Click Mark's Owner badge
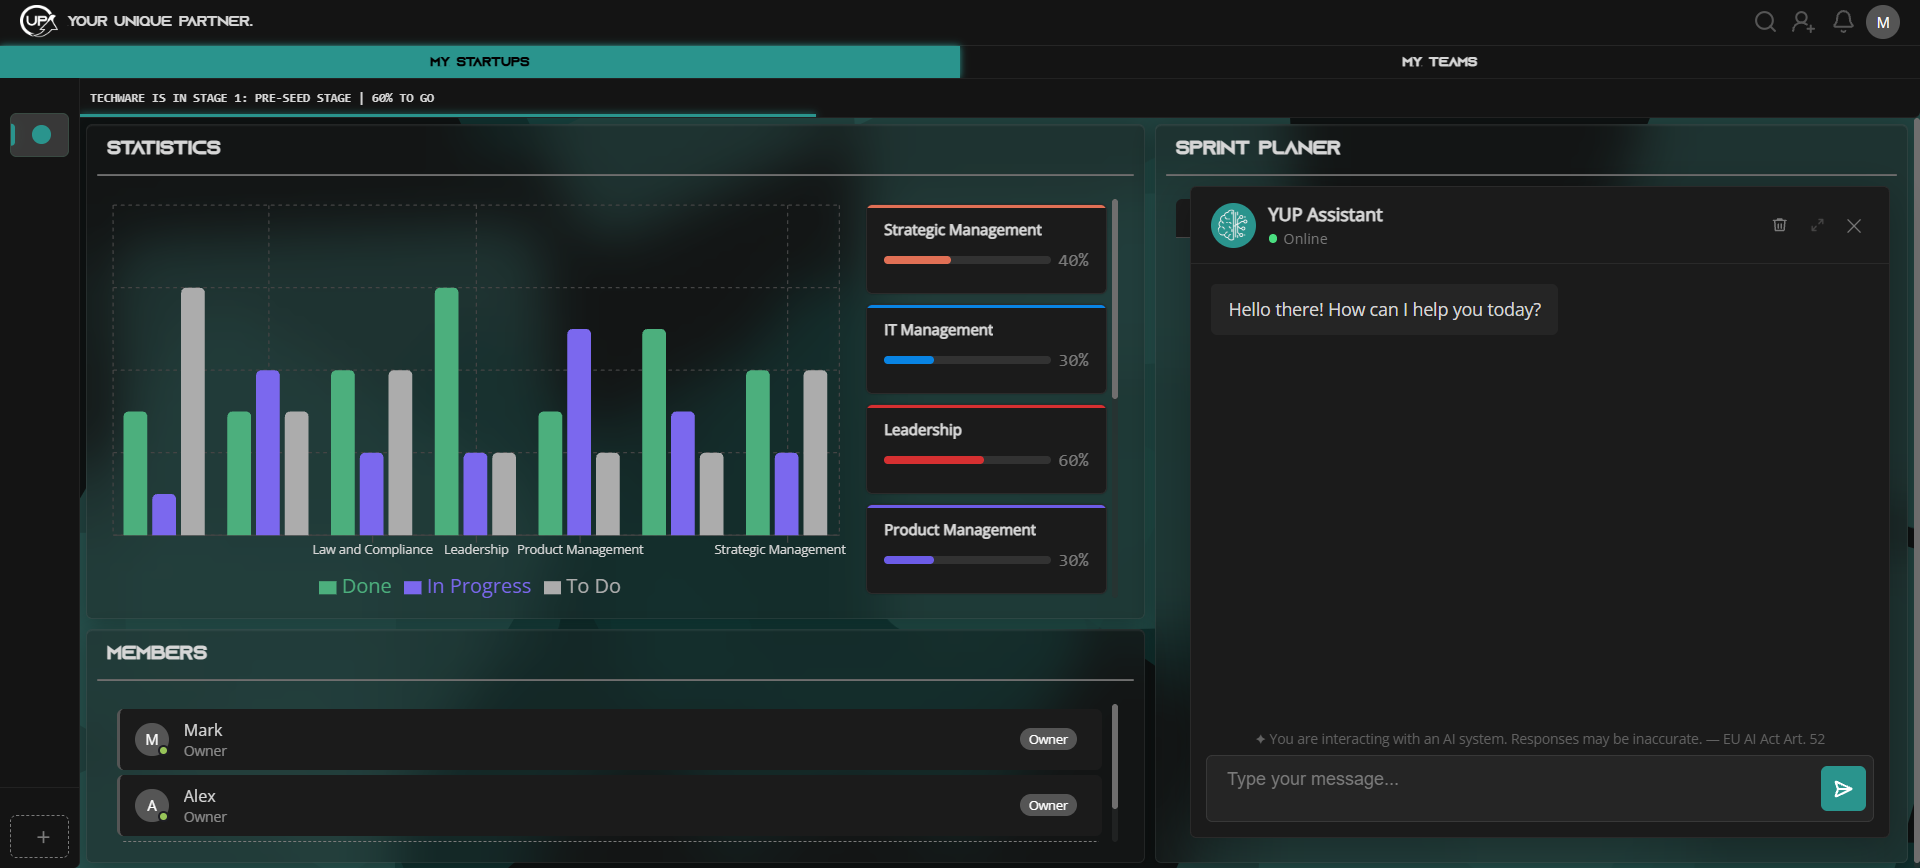The image size is (1920, 868). pos(1048,740)
